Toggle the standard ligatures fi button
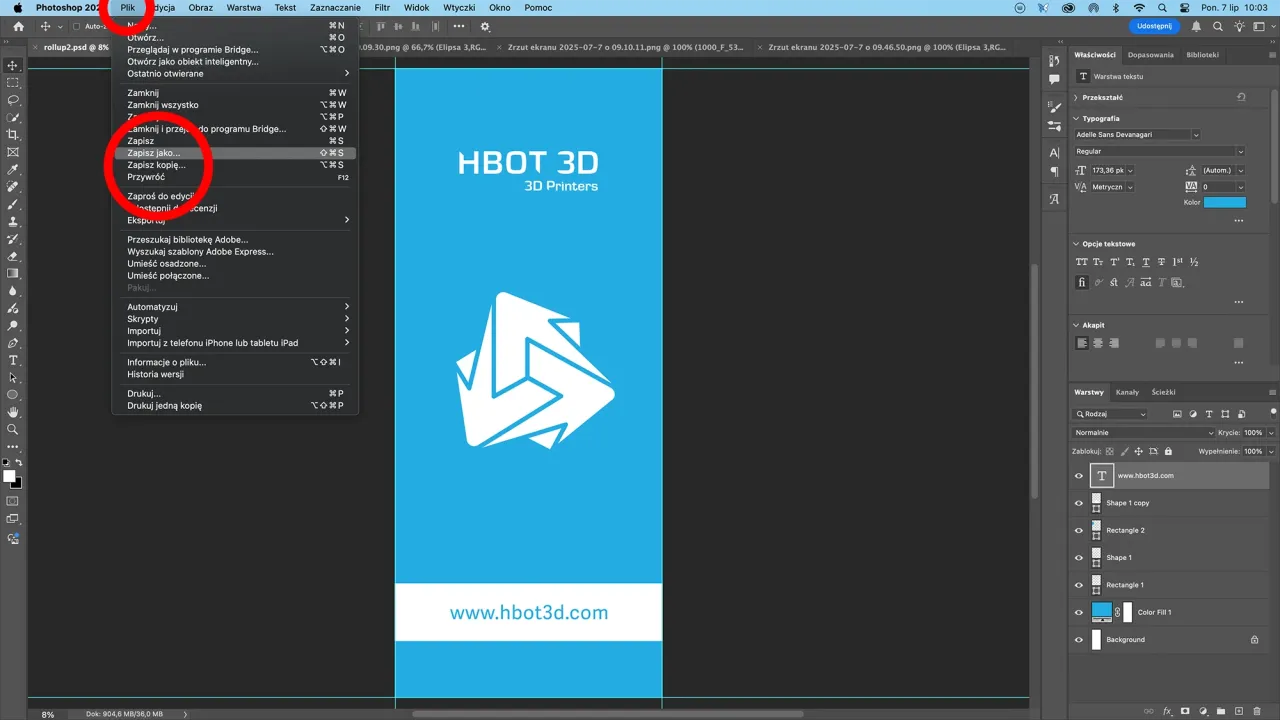Viewport: 1280px width, 720px height. point(1081,283)
